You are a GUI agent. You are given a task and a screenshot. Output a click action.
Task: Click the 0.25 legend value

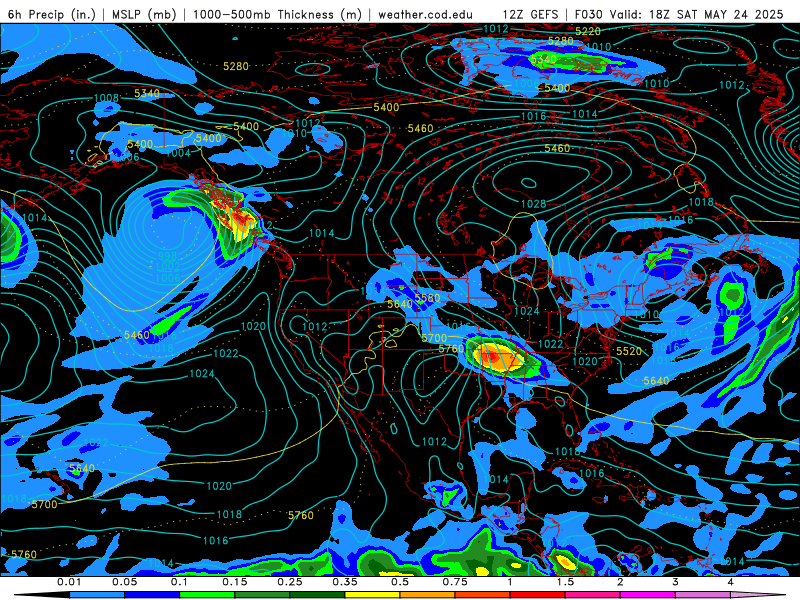(x=290, y=582)
